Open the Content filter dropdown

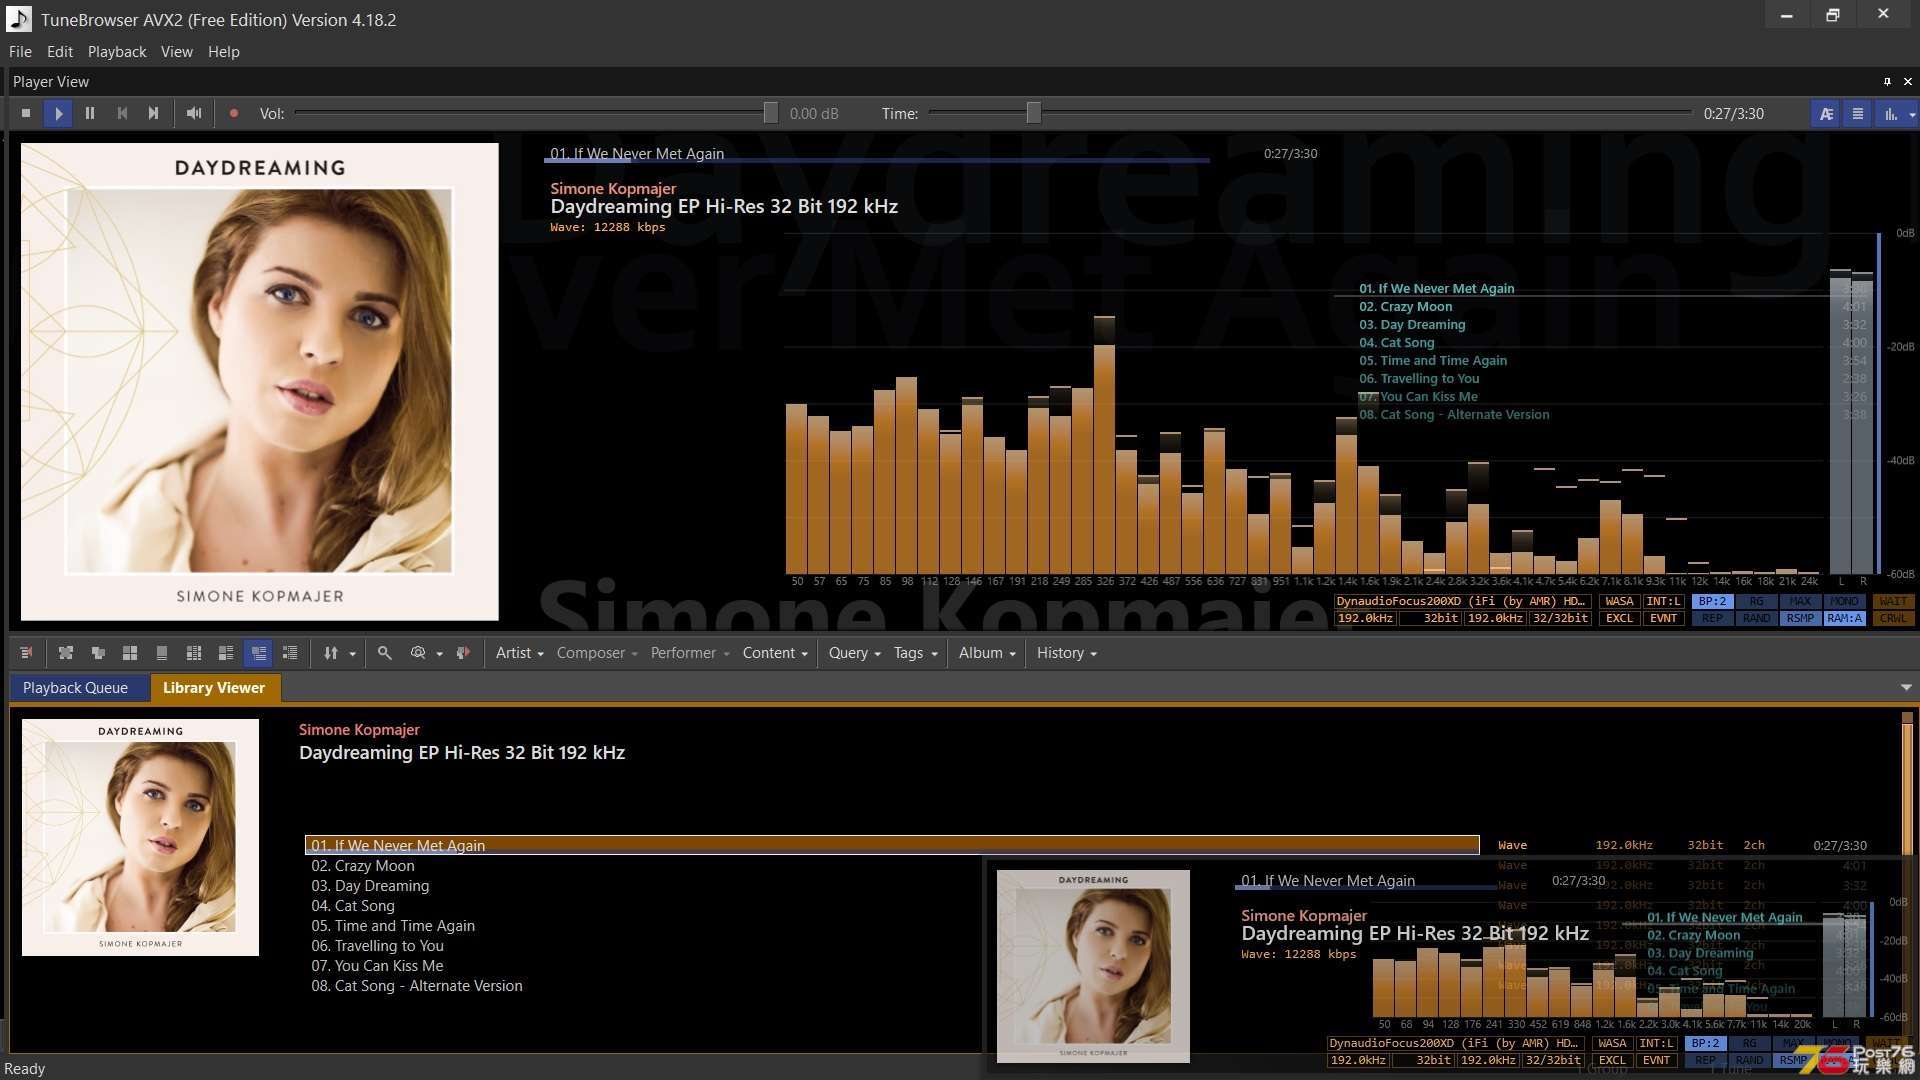(775, 653)
